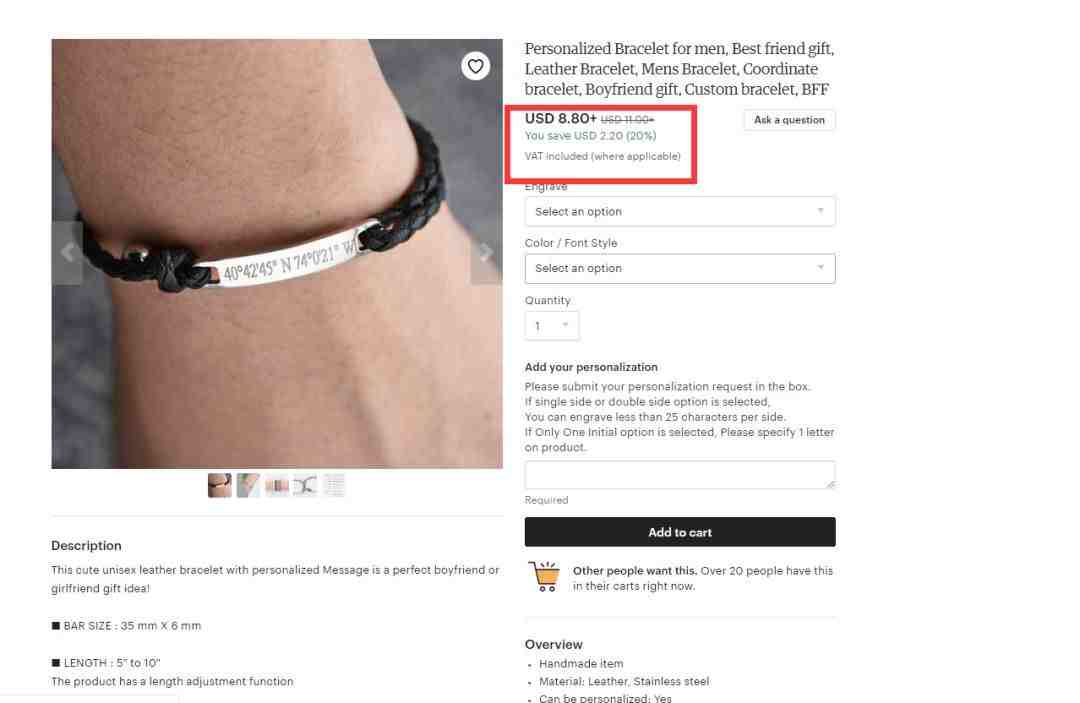This screenshot has height=703, width=1080.
Task: Click the USD 8.80+ price text
Action: coord(561,118)
